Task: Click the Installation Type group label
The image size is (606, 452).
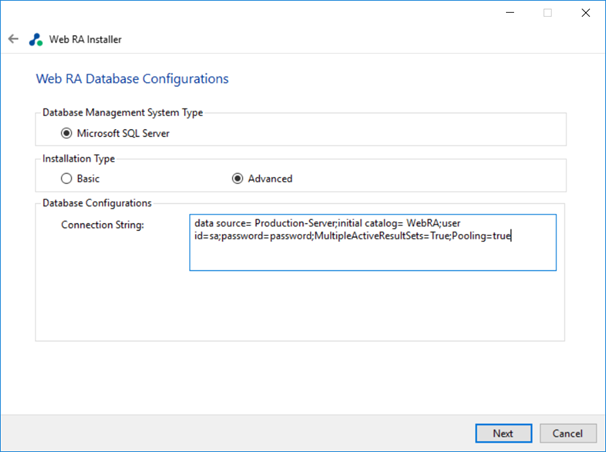Action: tap(78, 158)
